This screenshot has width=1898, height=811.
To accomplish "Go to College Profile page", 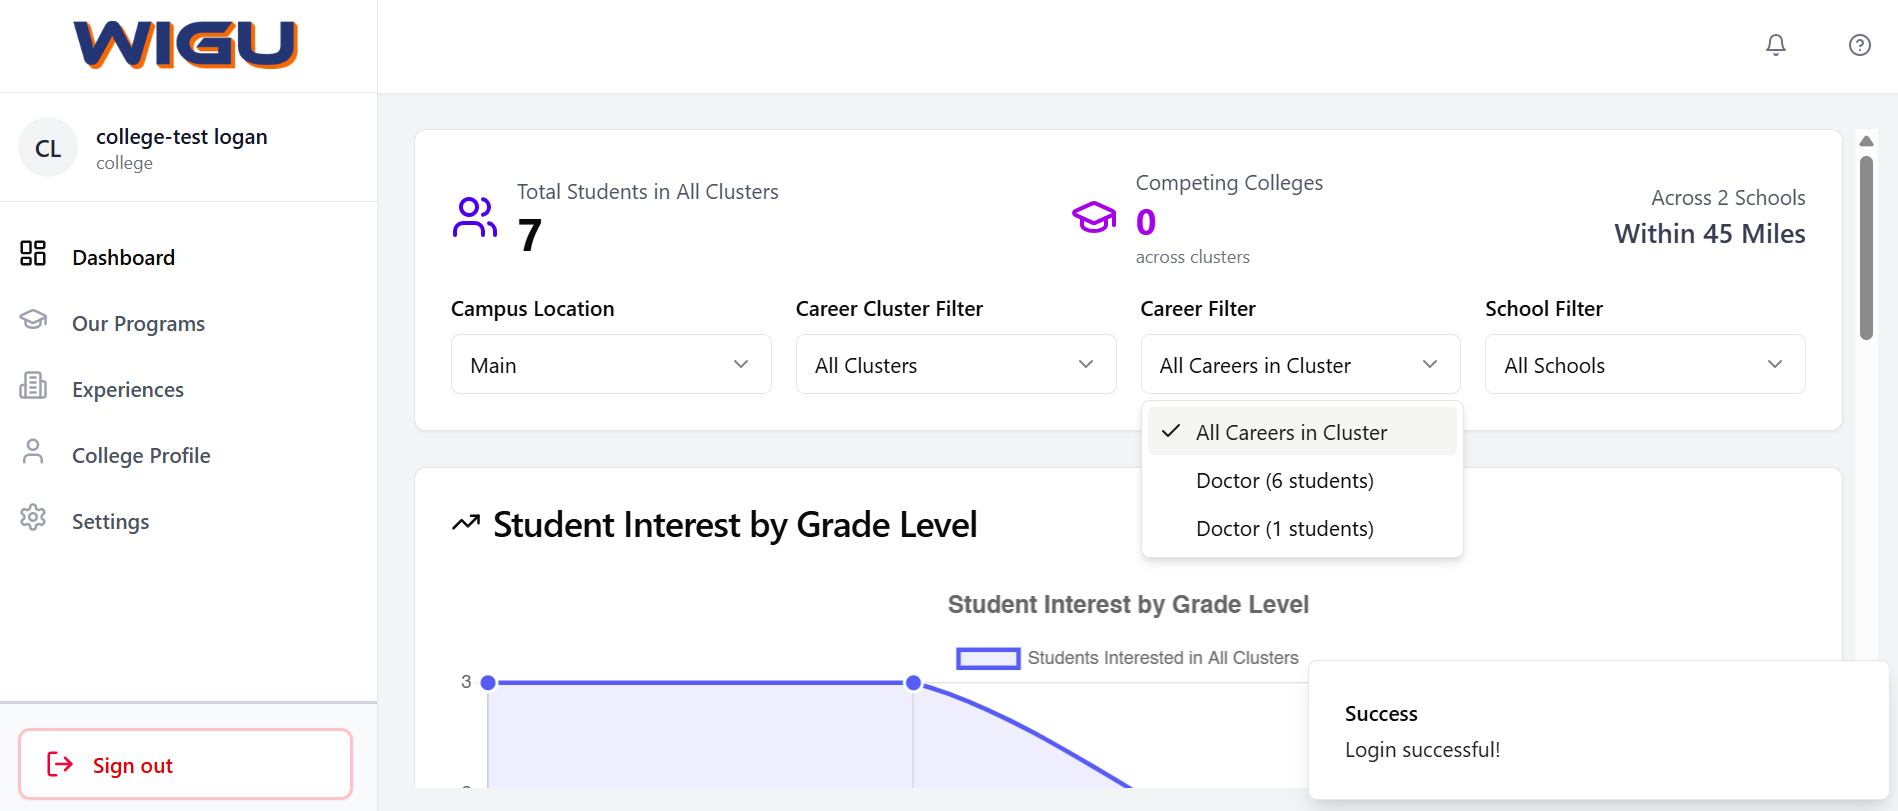I will tap(141, 456).
